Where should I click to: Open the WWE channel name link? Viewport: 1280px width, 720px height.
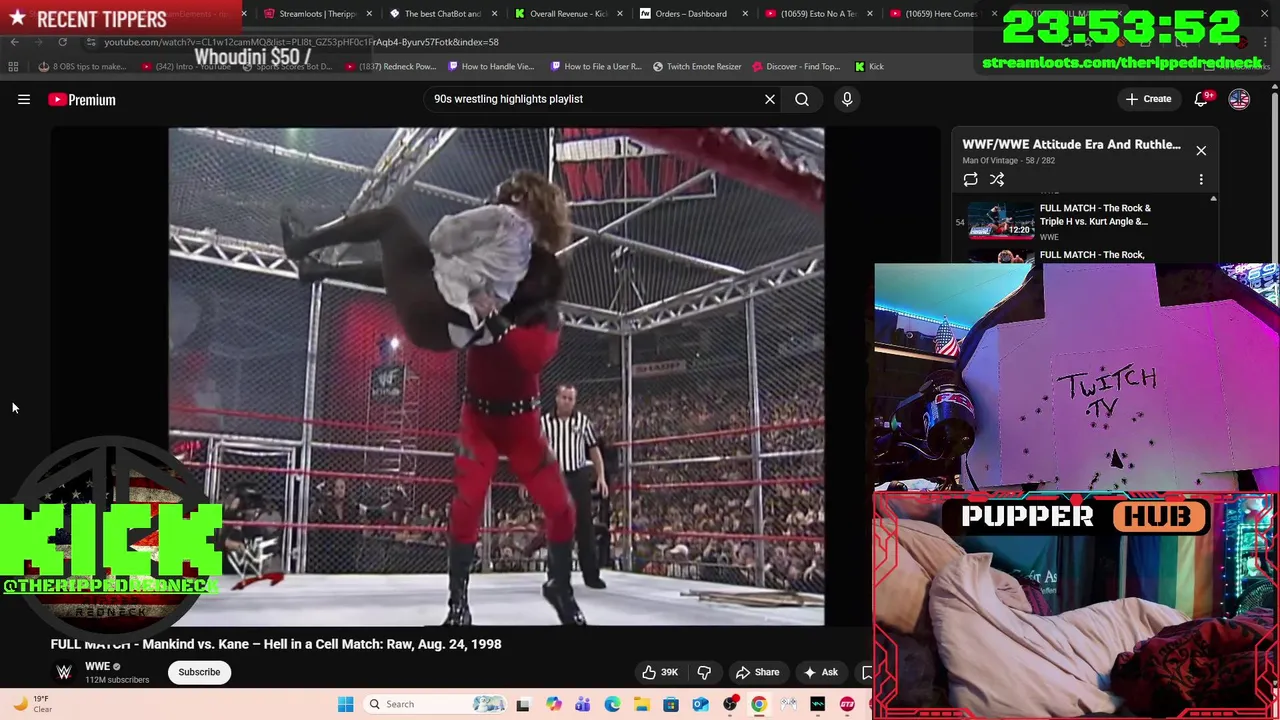click(97, 666)
